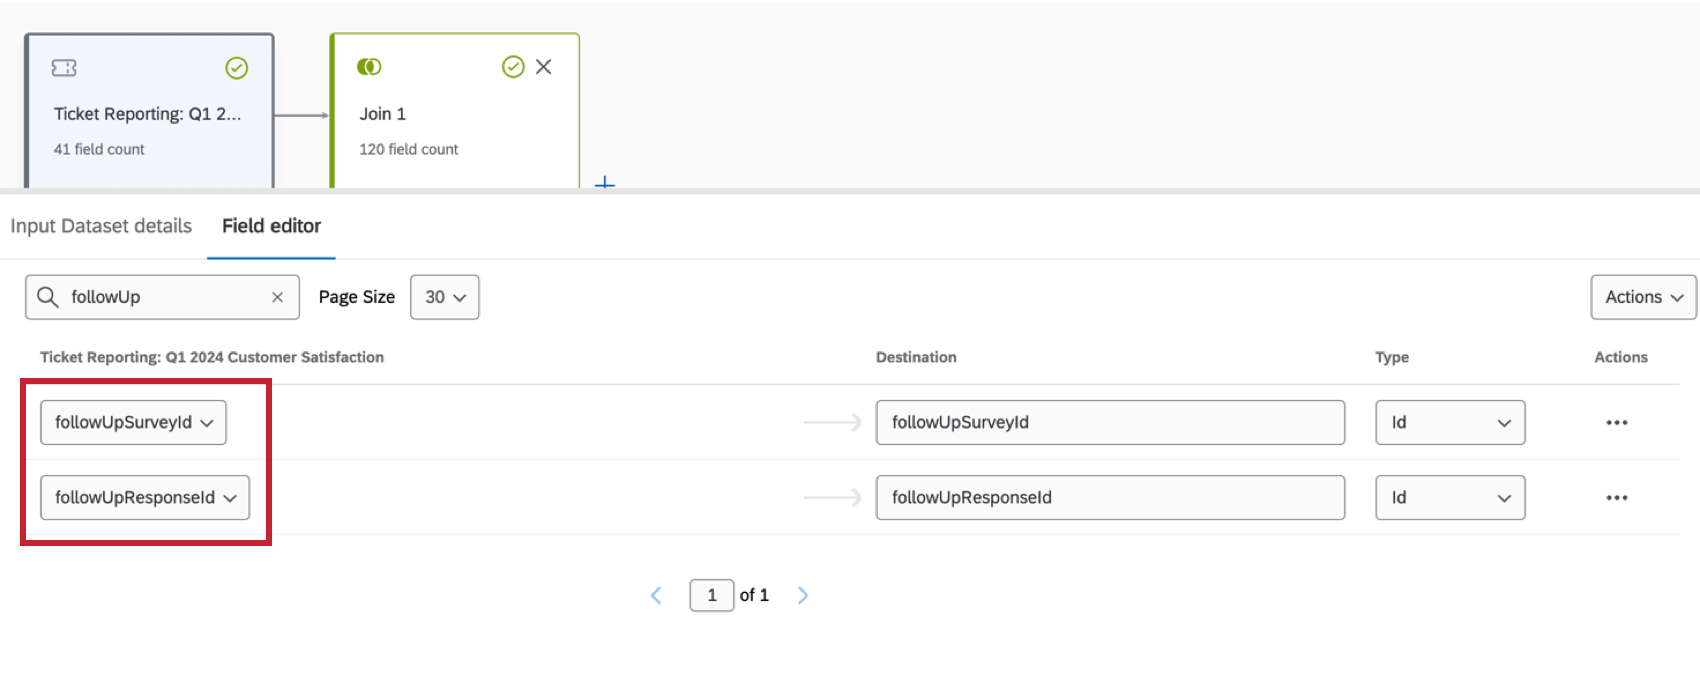Click the search magnifier icon

point(47,297)
